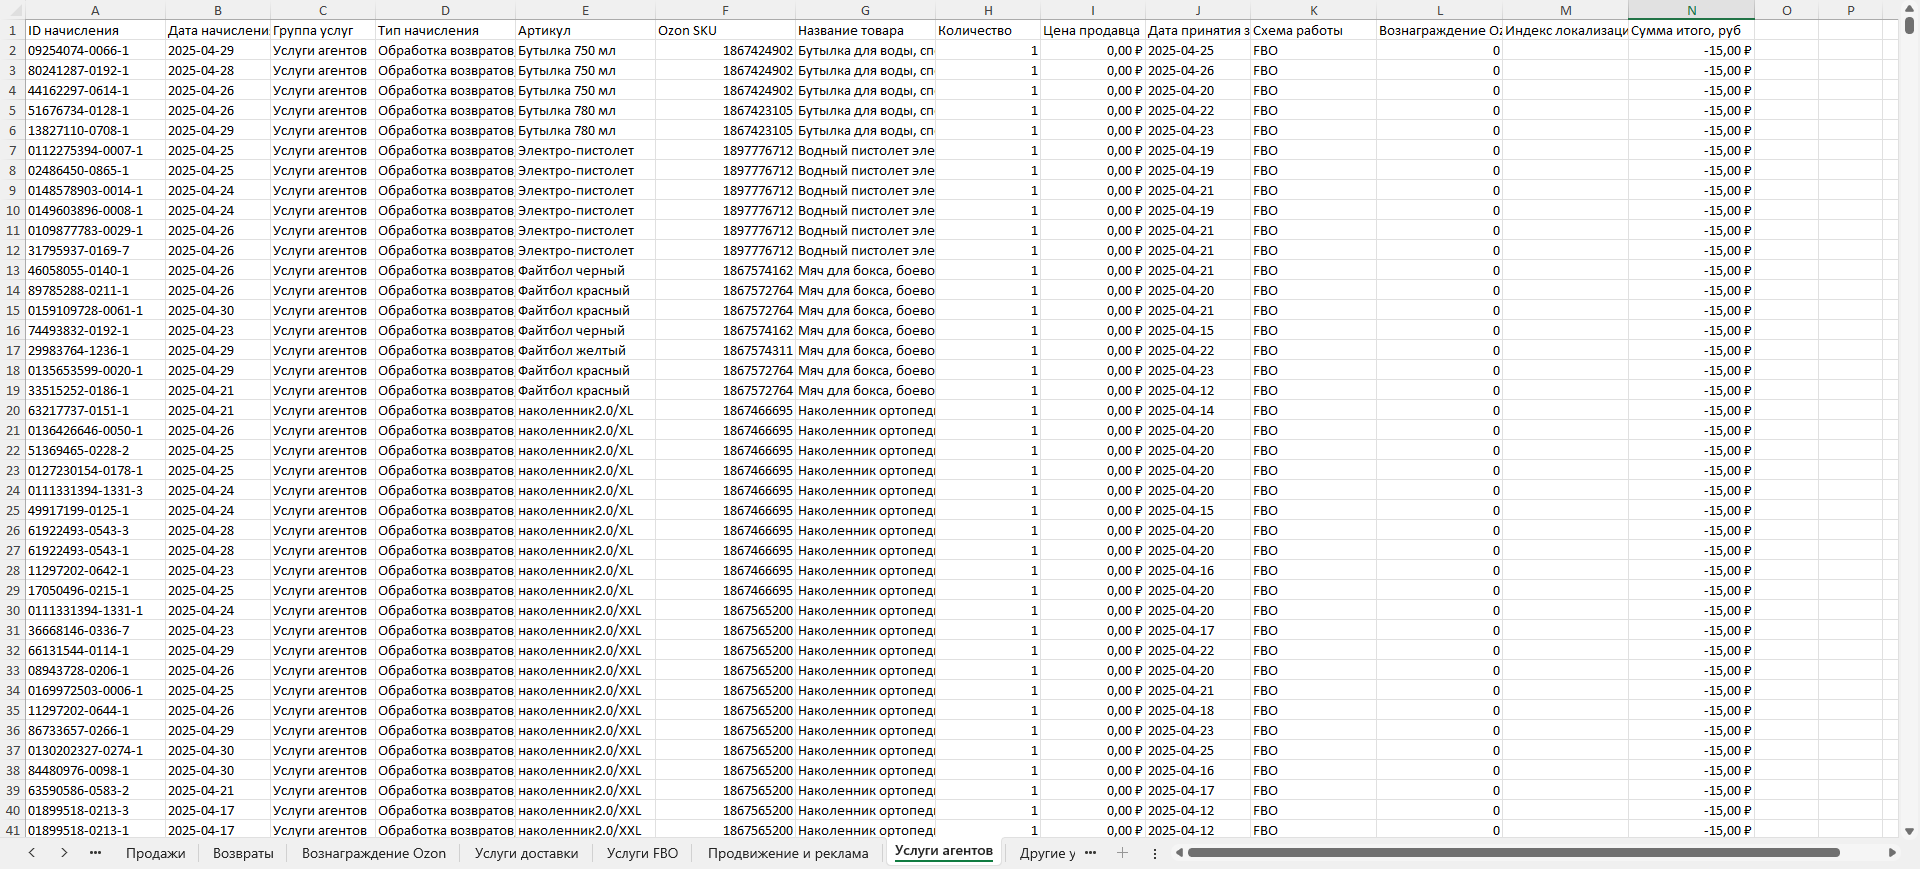The image size is (1920, 869).
Task: Open the hidden sheets ellipsis left of Продажи
Action: coord(96,853)
